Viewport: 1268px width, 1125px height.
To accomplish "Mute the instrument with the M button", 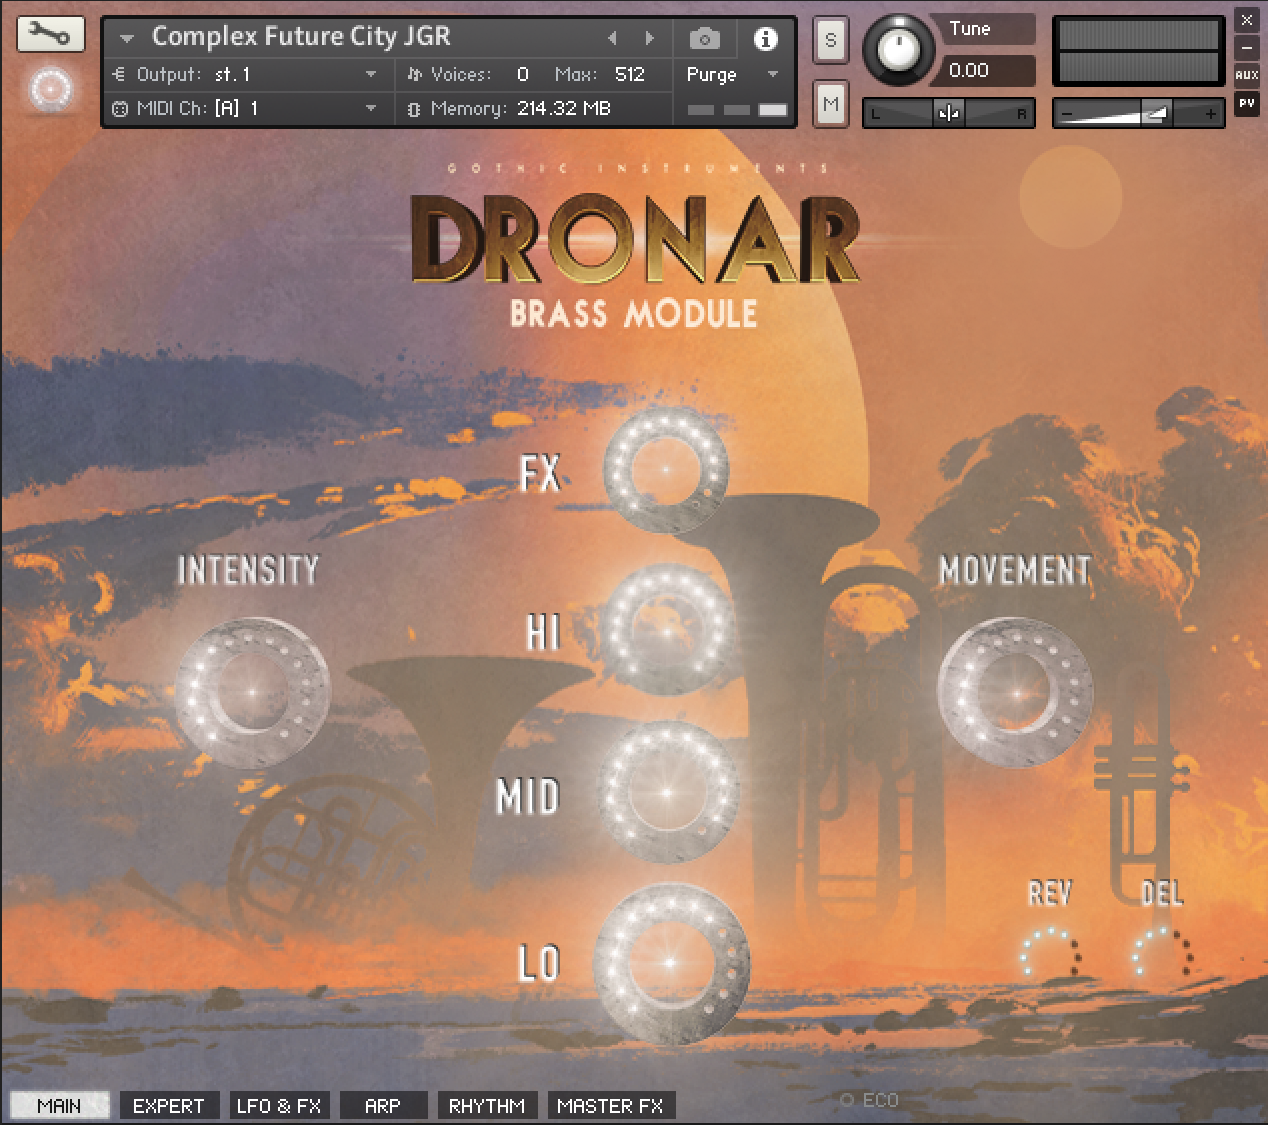I will pyautogui.click(x=830, y=104).
